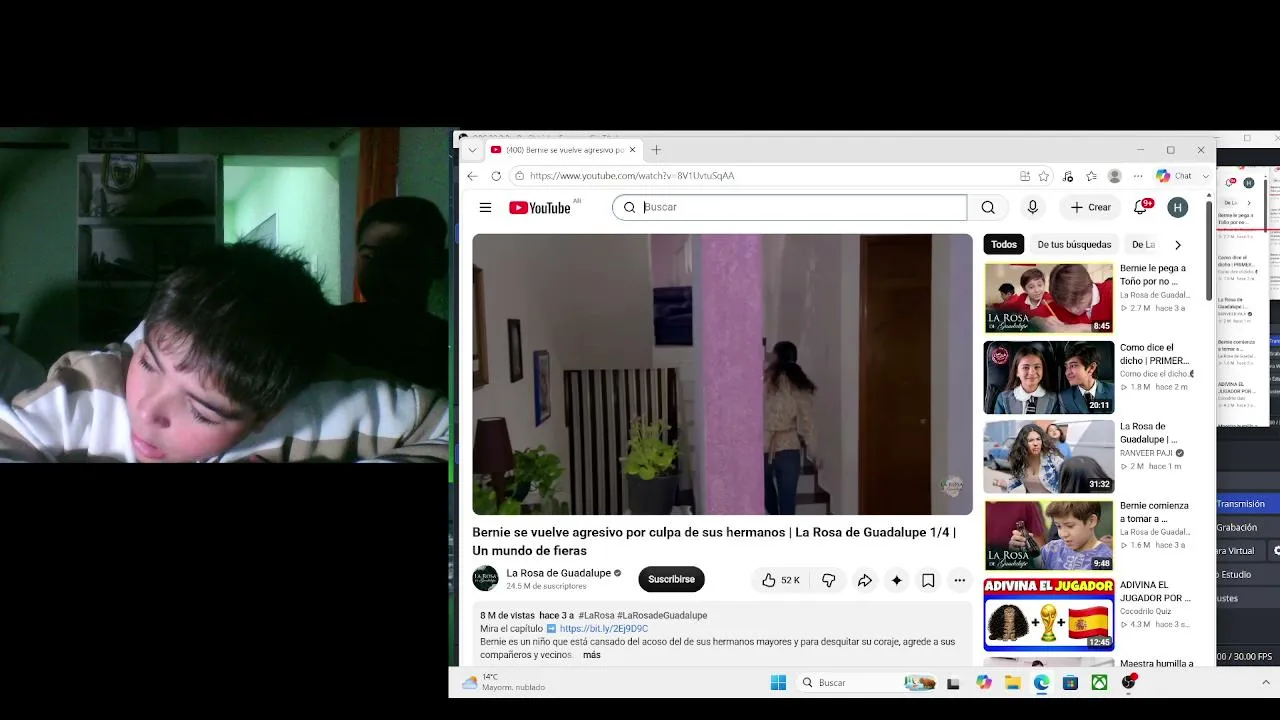Open the #LaRosa hashtag link
This screenshot has height=720, width=1280.
click(594, 616)
